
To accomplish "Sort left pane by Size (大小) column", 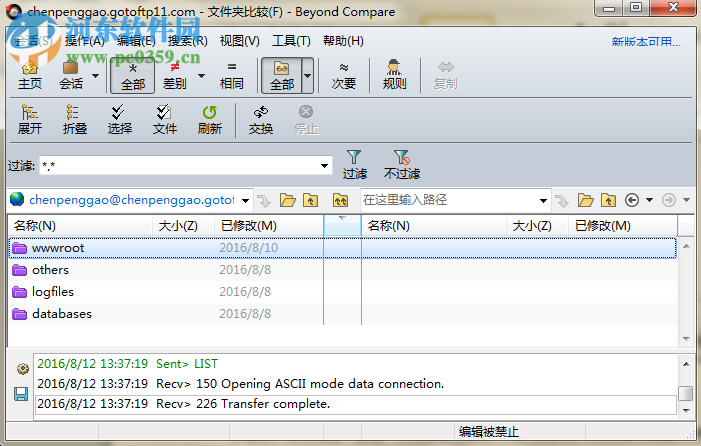I will click(184, 226).
